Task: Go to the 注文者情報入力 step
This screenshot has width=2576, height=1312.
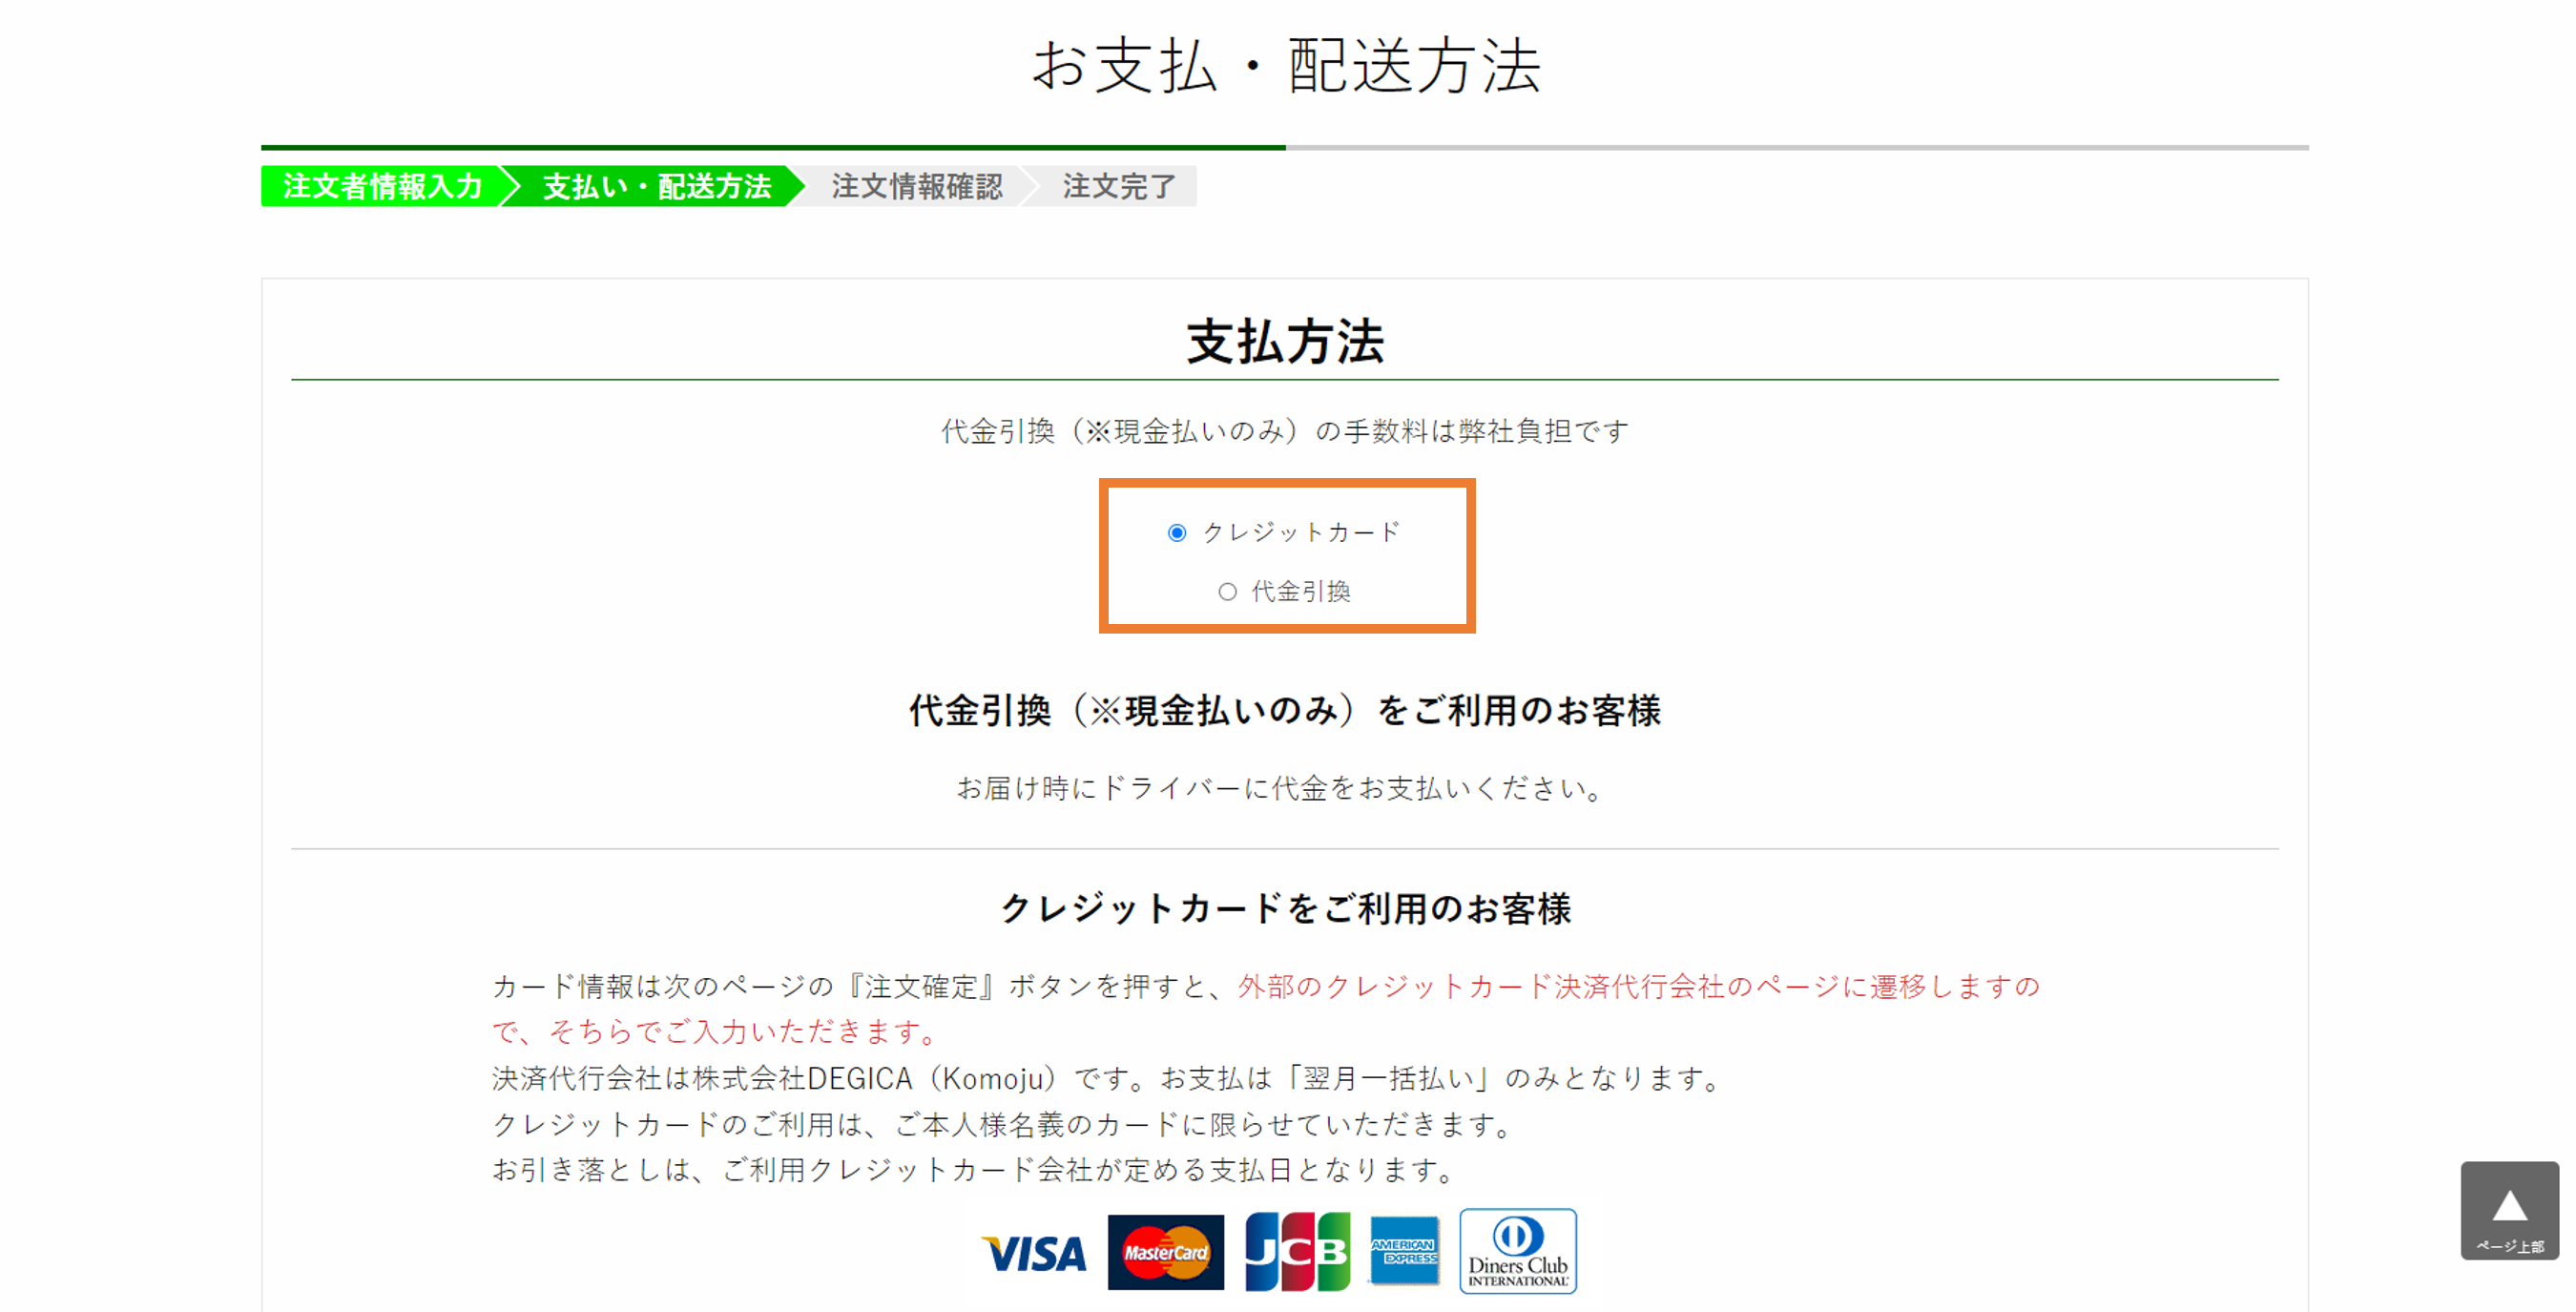Action: click(382, 186)
